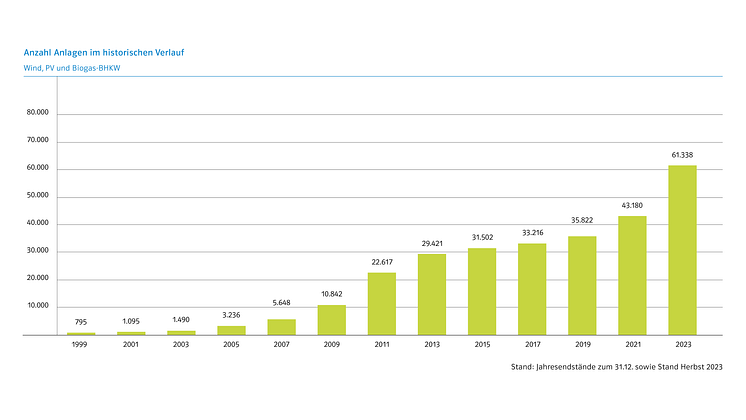Click the y-axis label 20.000
Viewport: 746px width, 420px height.
[38, 278]
